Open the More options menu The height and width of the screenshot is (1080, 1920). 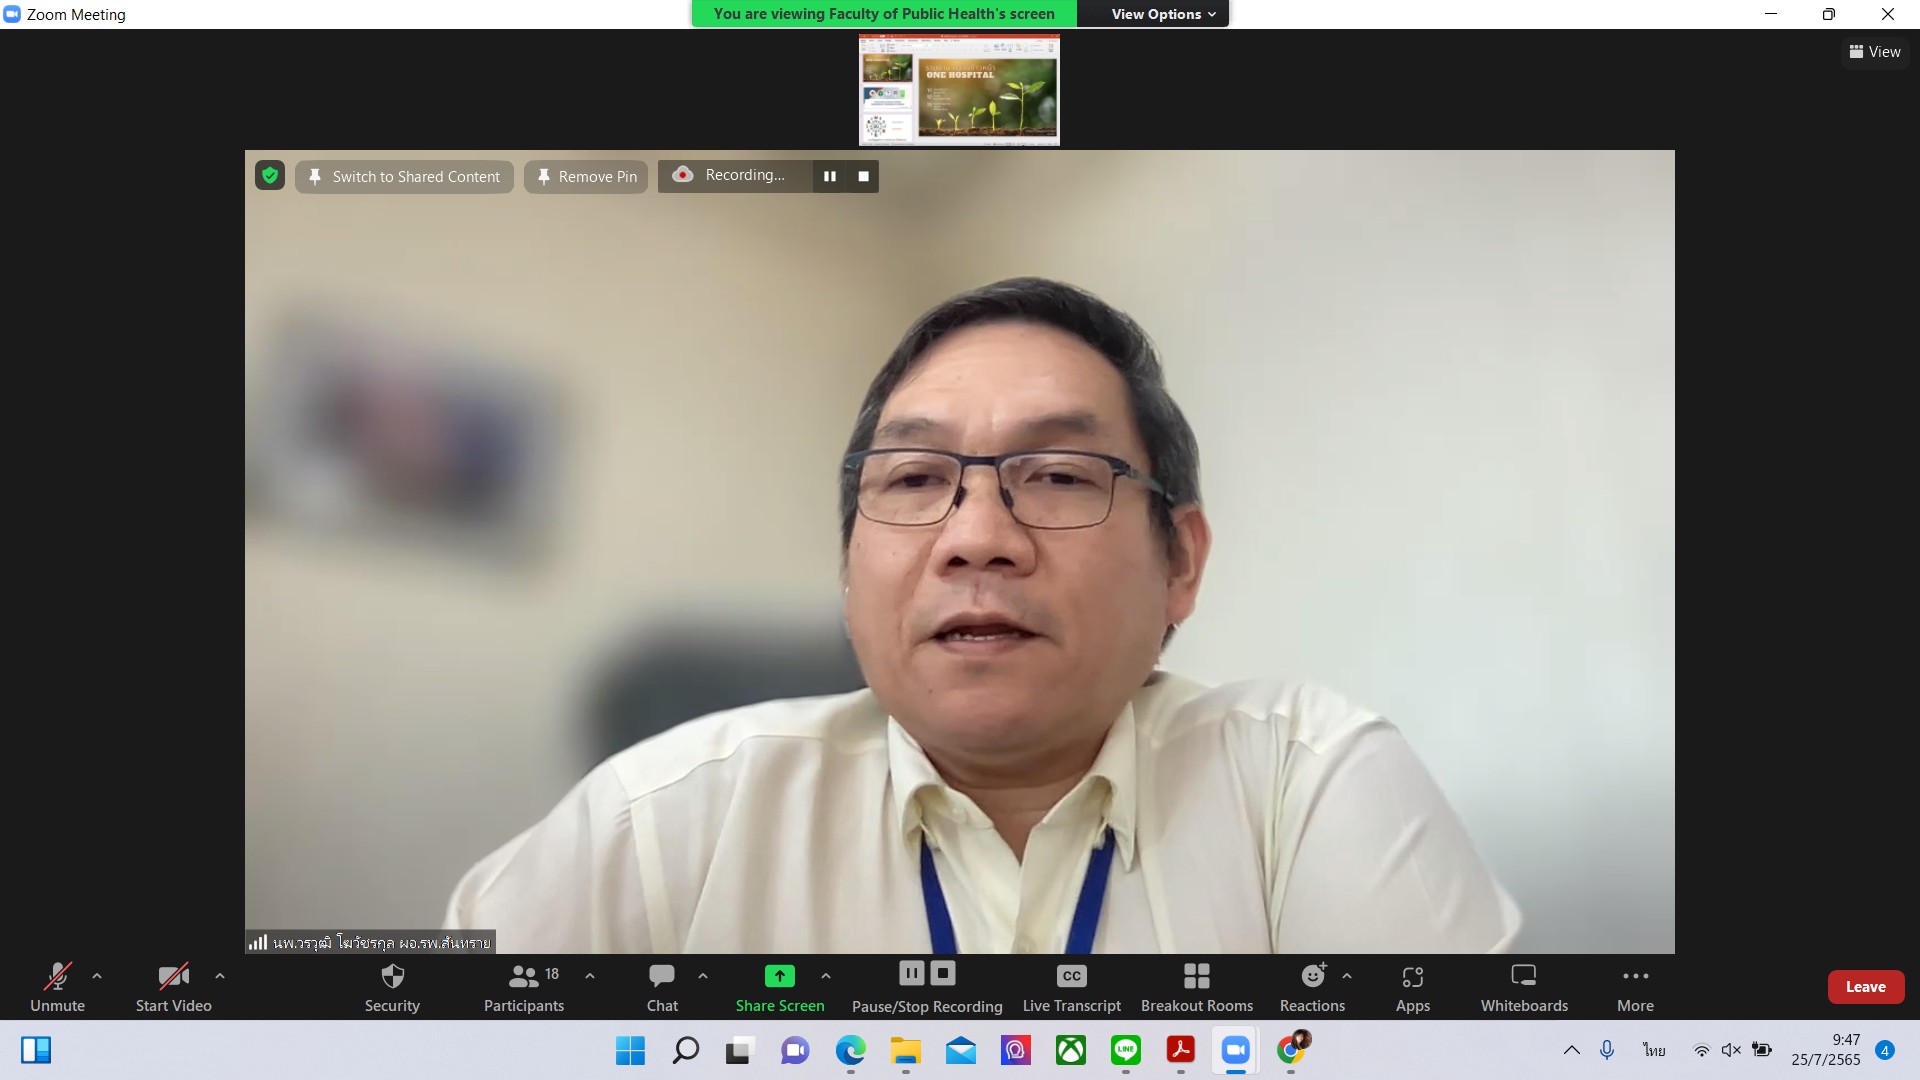(1635, 987)
